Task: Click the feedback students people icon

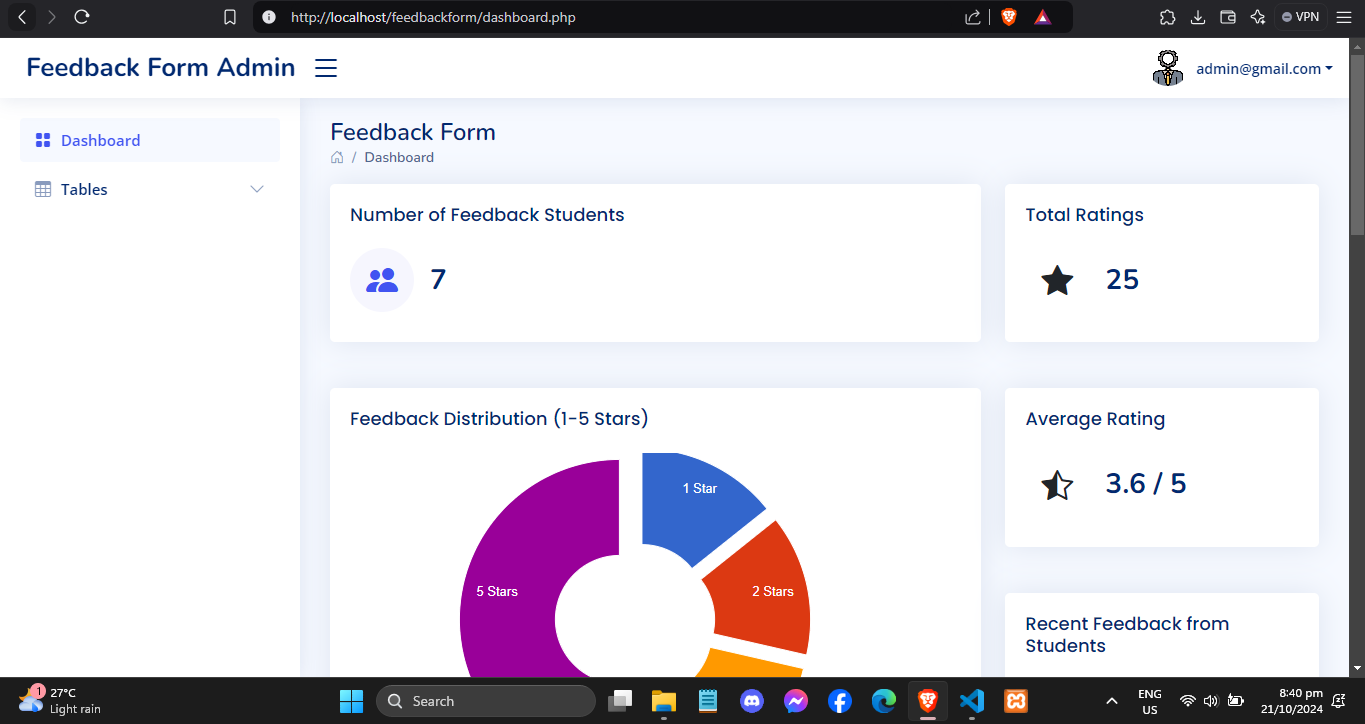Action: 382,280
